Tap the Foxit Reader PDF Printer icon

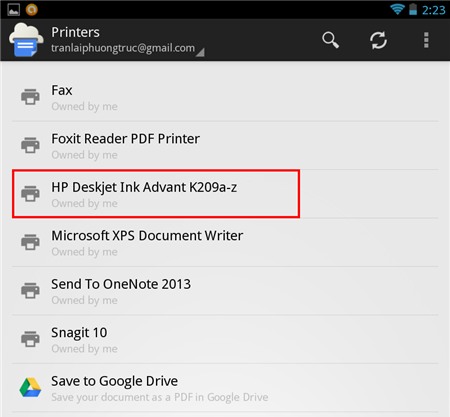pyautogui.click(x=30, y=145)
